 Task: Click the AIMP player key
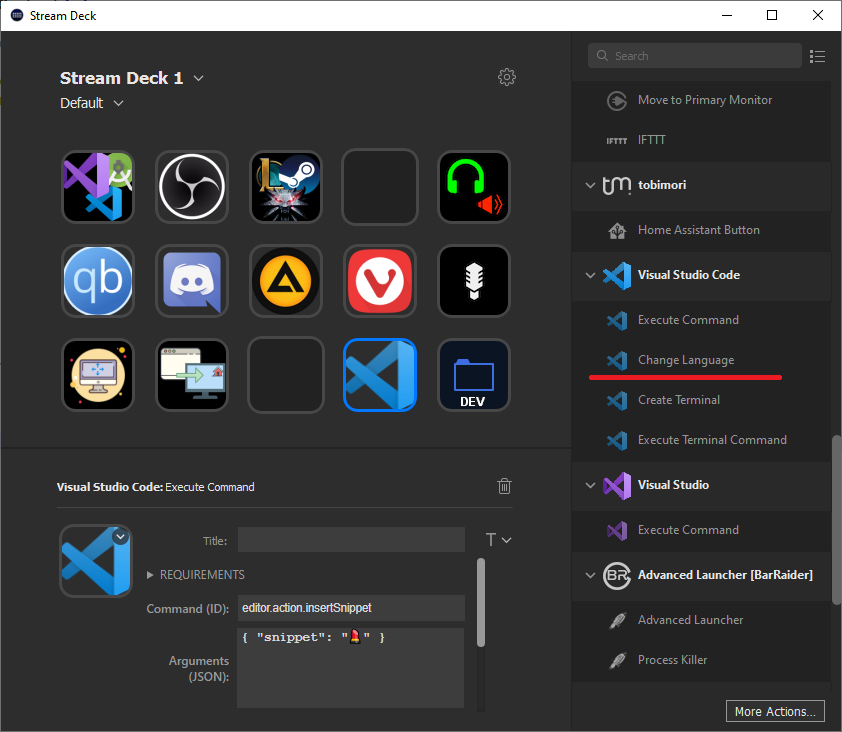click(x=285, y=281)
